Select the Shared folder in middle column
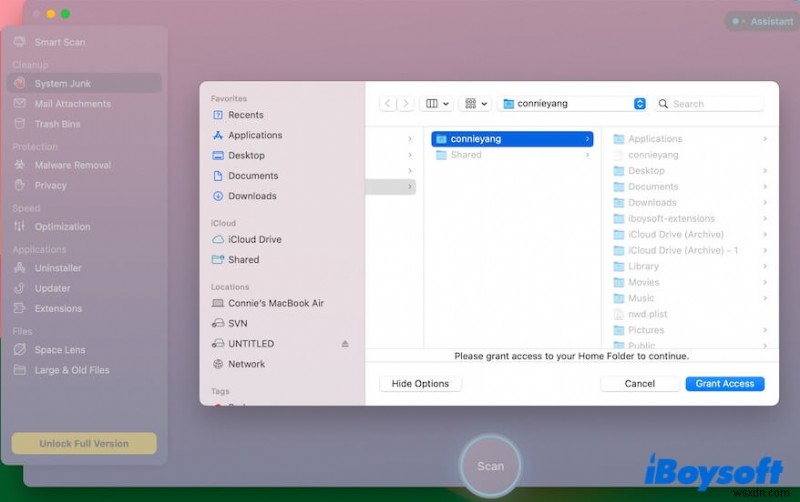 [512, 155]
